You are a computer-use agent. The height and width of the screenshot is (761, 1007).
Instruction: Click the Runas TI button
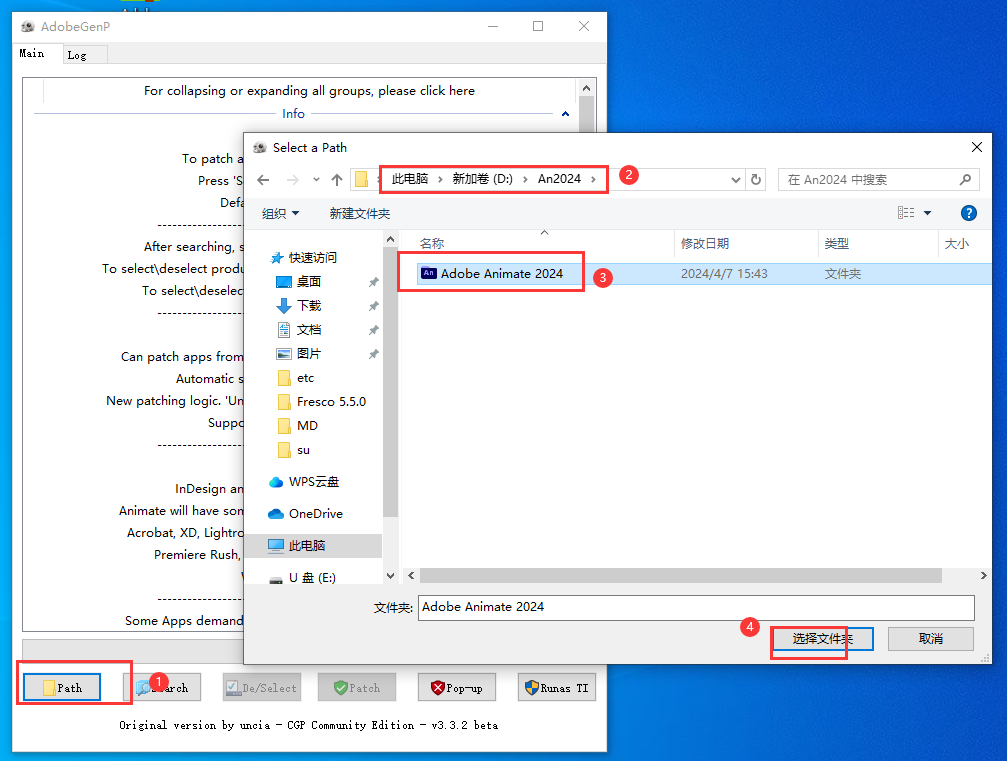[557, 688]
